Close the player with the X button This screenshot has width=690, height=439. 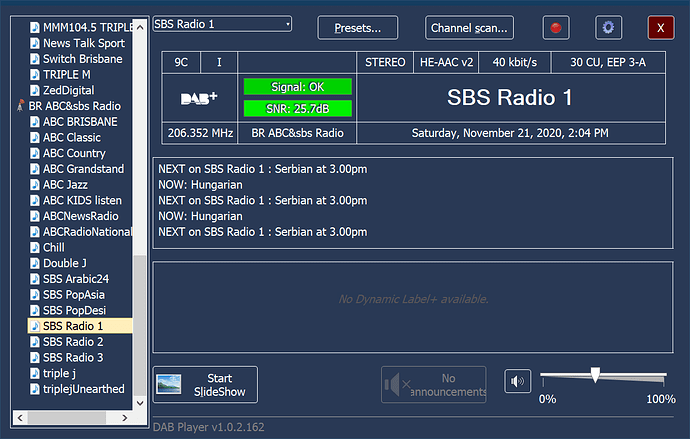(x=661, y=28)
